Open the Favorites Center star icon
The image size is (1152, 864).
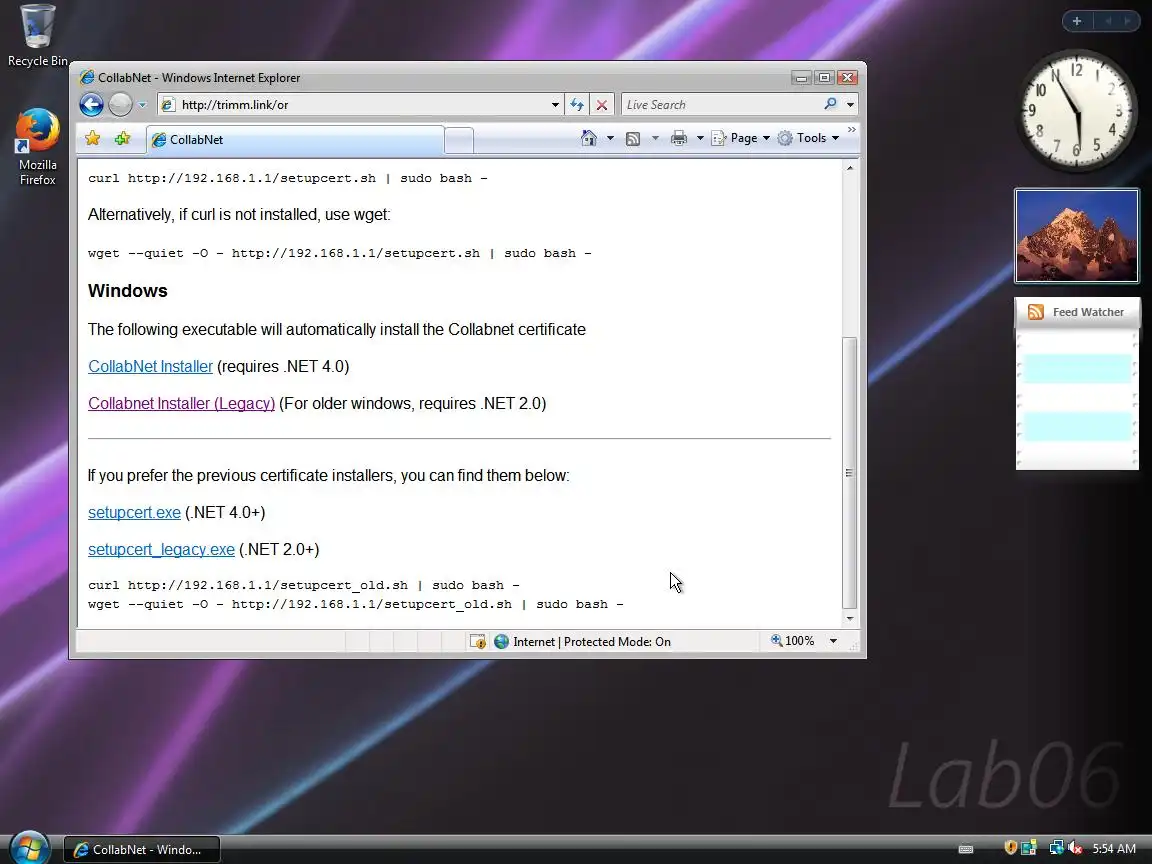click(93, 138)
